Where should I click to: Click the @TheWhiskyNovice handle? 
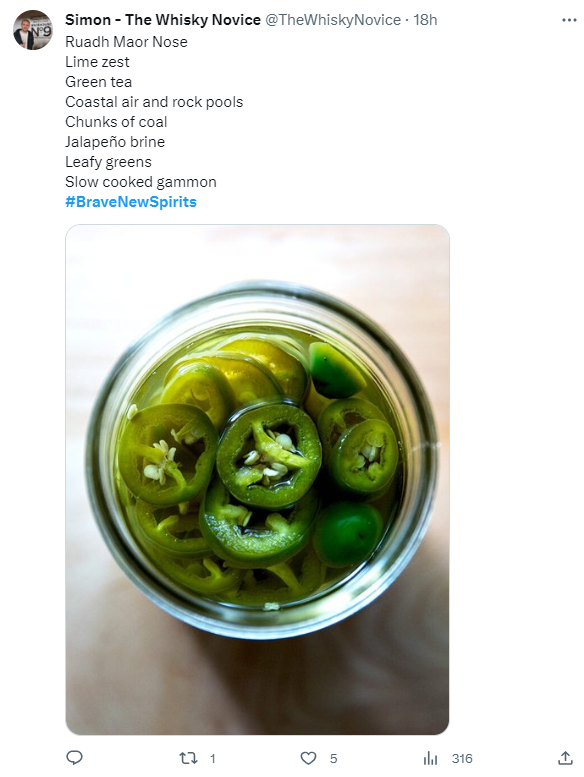[x=333, y=20]
